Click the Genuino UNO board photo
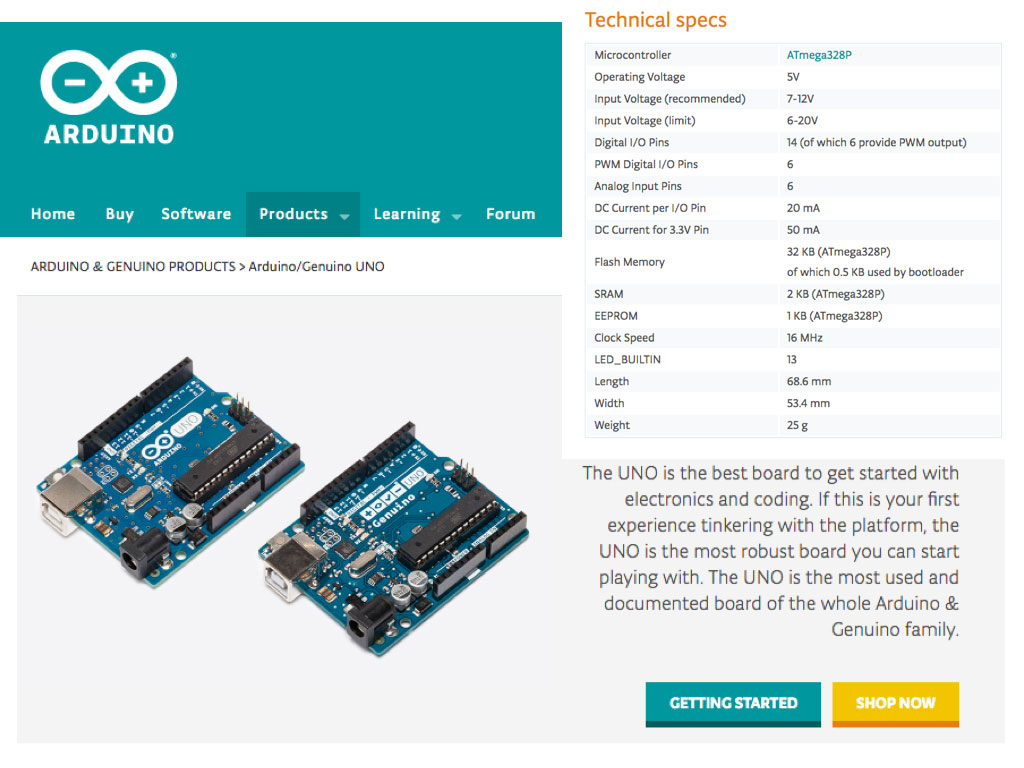Screen dimensions: 1024x768 point(394,539)
